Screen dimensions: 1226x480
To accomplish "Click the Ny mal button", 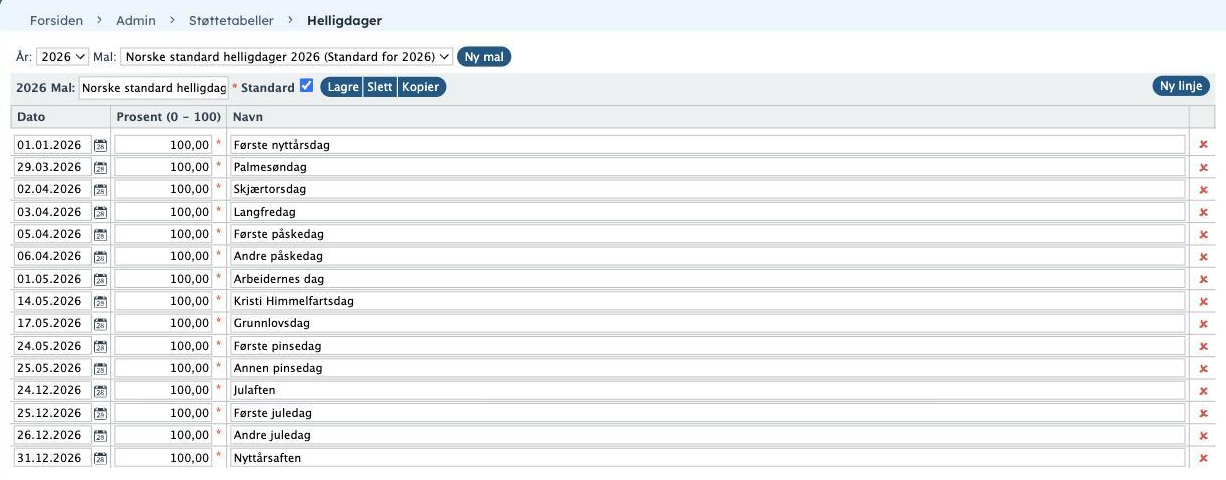I will coord(484,57).
